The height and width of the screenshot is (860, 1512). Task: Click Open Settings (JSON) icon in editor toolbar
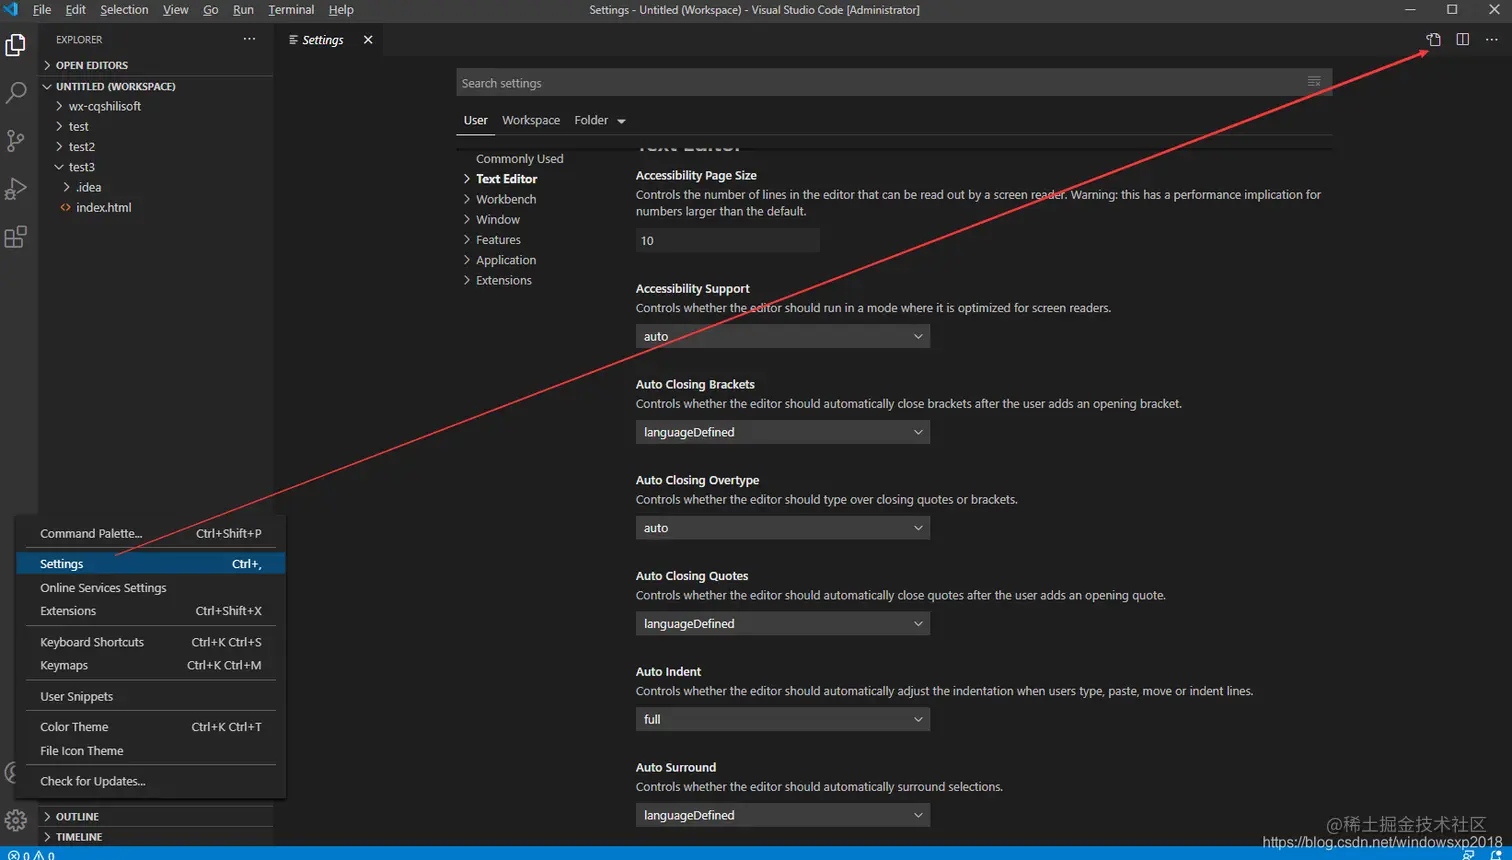[x=1433, y=40]
